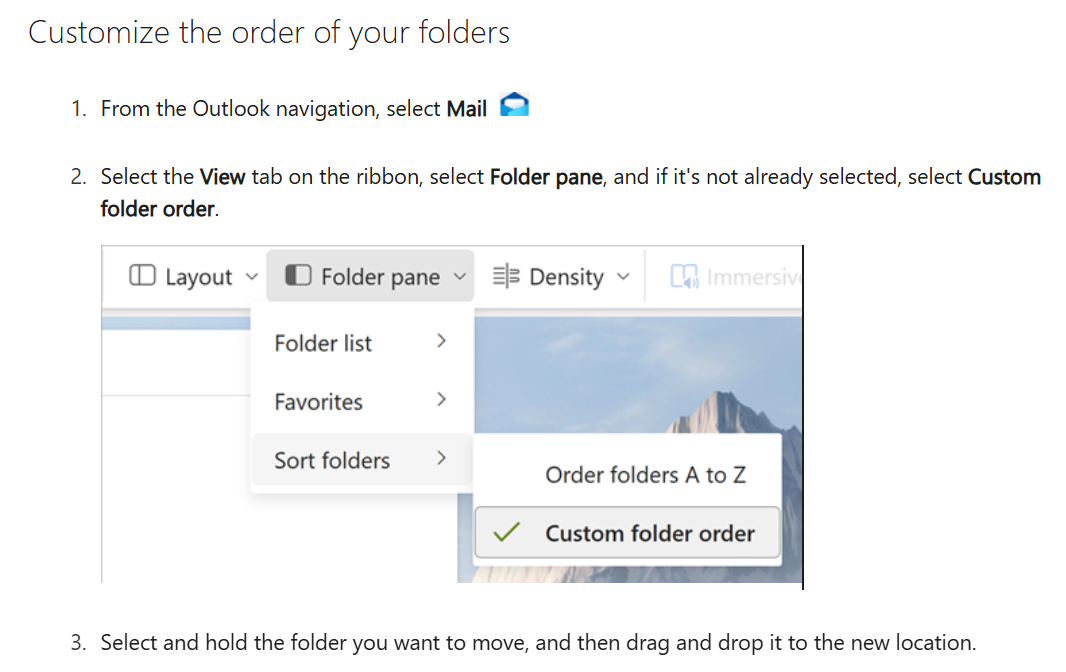Click 'folder order' text on step 2's second line

click(x=158, y=209)
